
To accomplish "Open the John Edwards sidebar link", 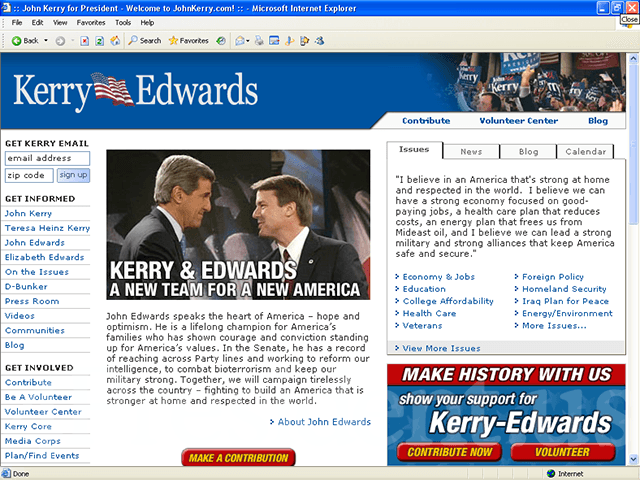I will click(35, 243).
